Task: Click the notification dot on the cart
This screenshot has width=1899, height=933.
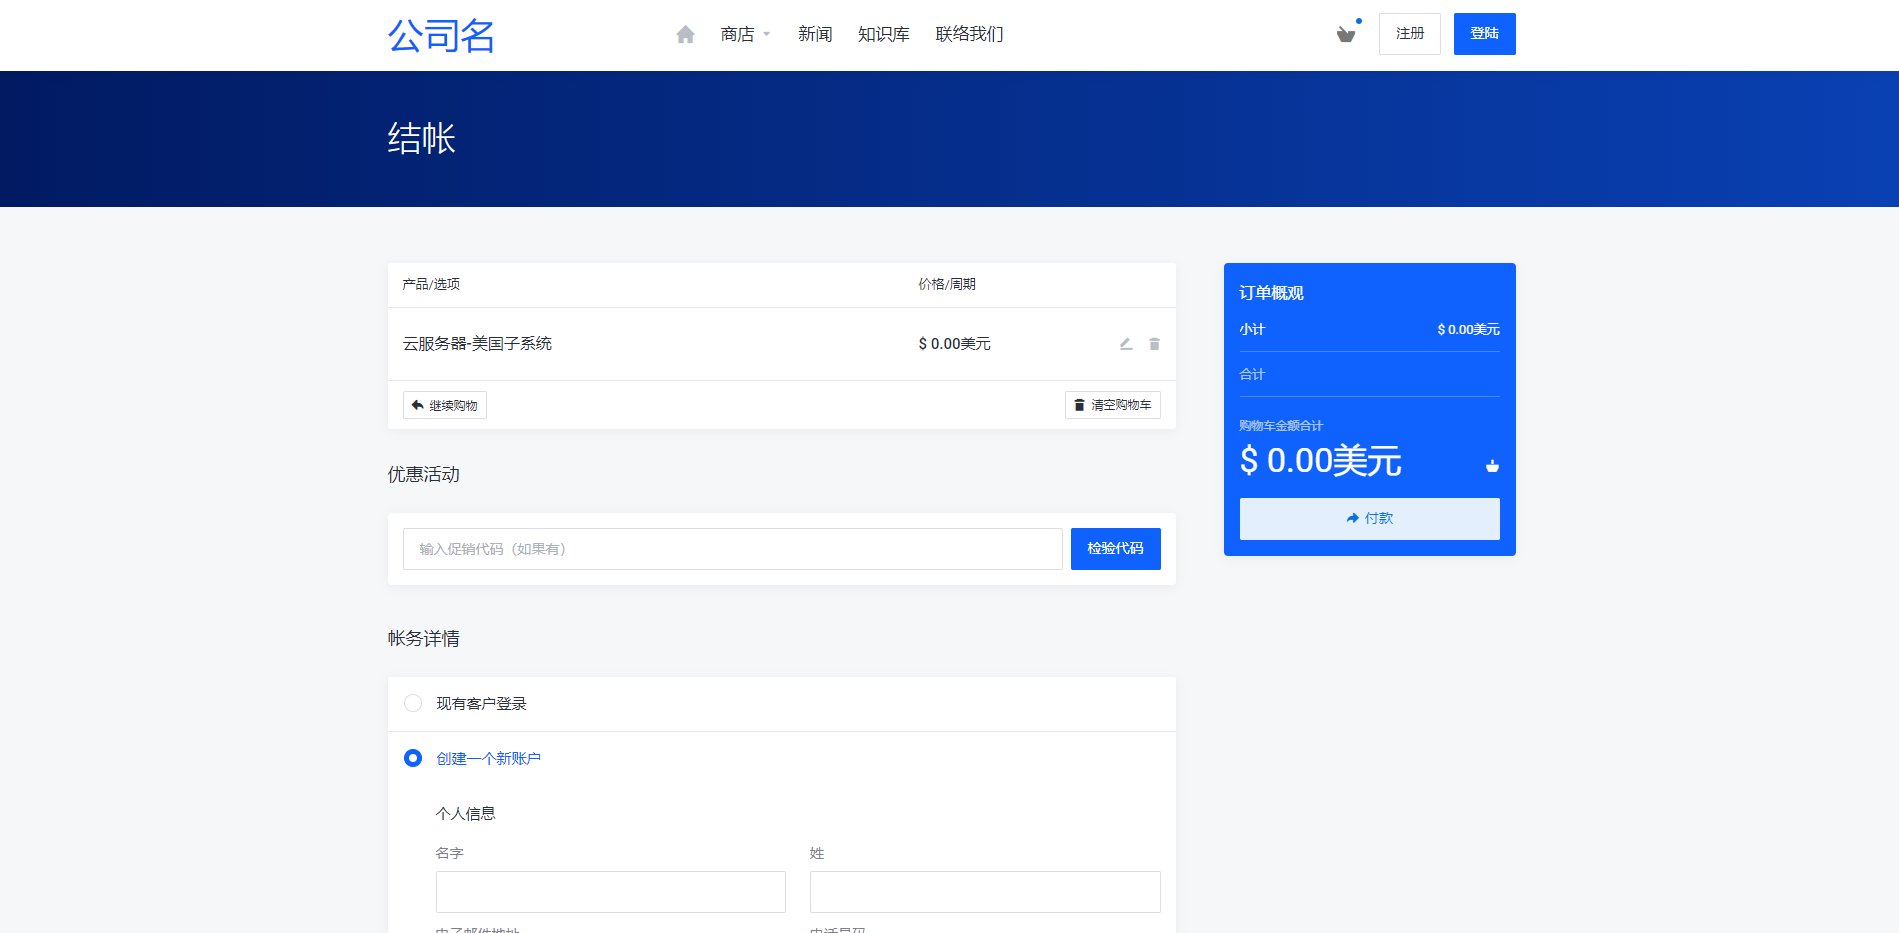Action: click(x=1359, y=19)
